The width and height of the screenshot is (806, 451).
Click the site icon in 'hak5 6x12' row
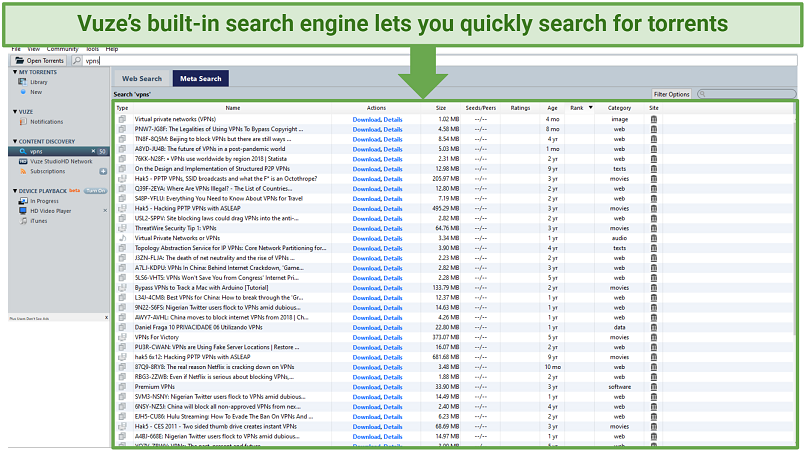tap(654, 357)
